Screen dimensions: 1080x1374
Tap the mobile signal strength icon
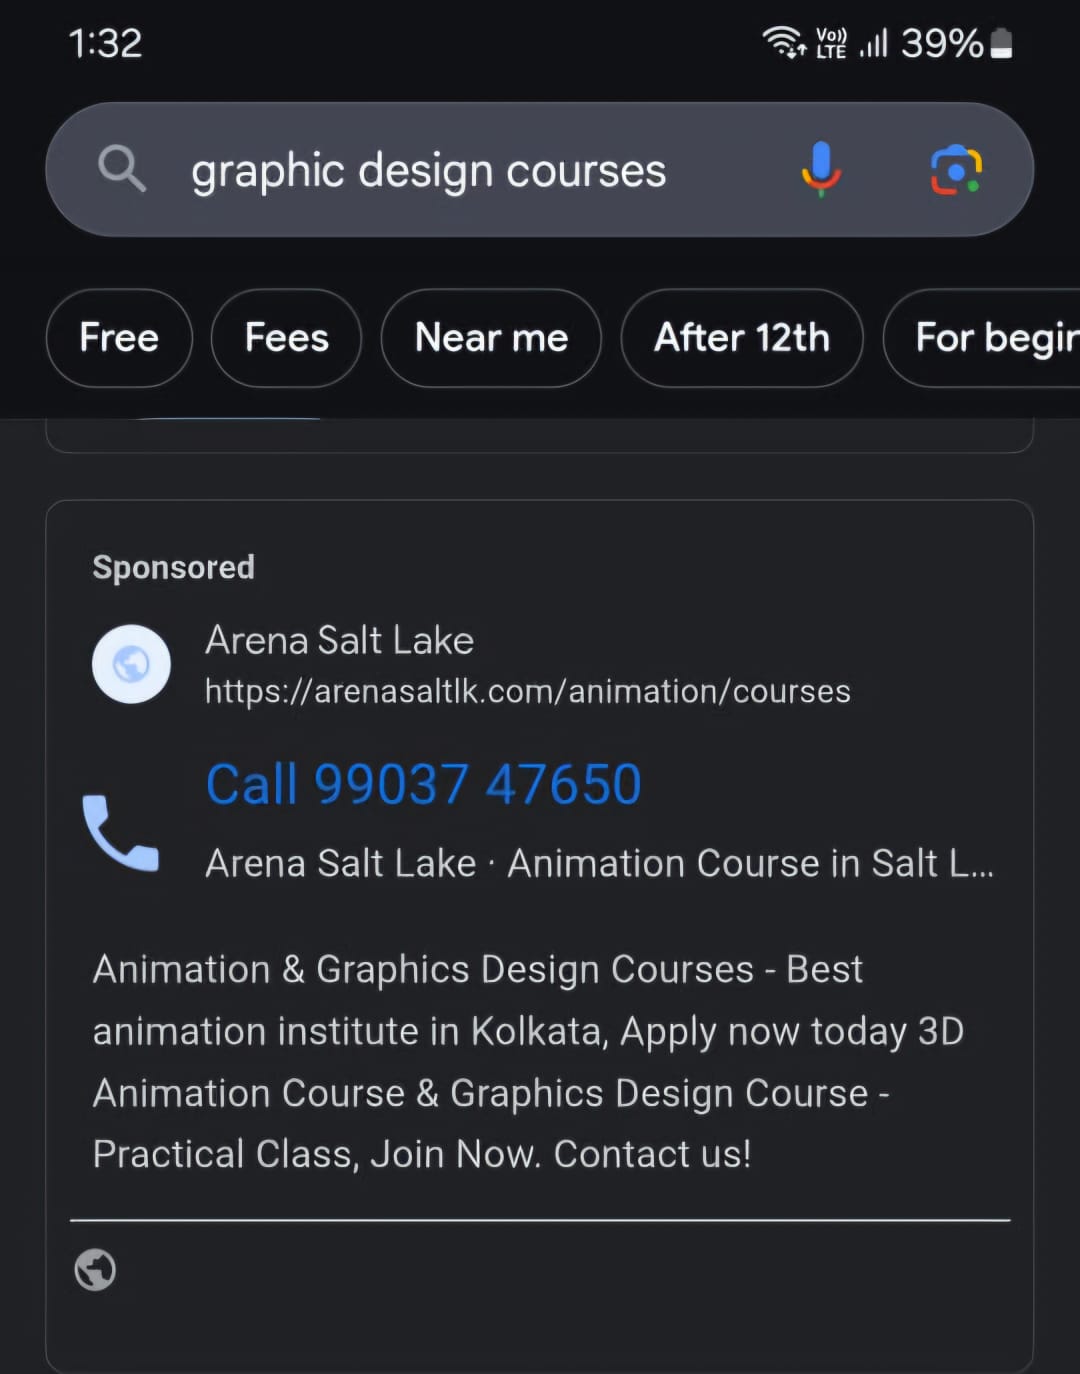click(874, 43)
